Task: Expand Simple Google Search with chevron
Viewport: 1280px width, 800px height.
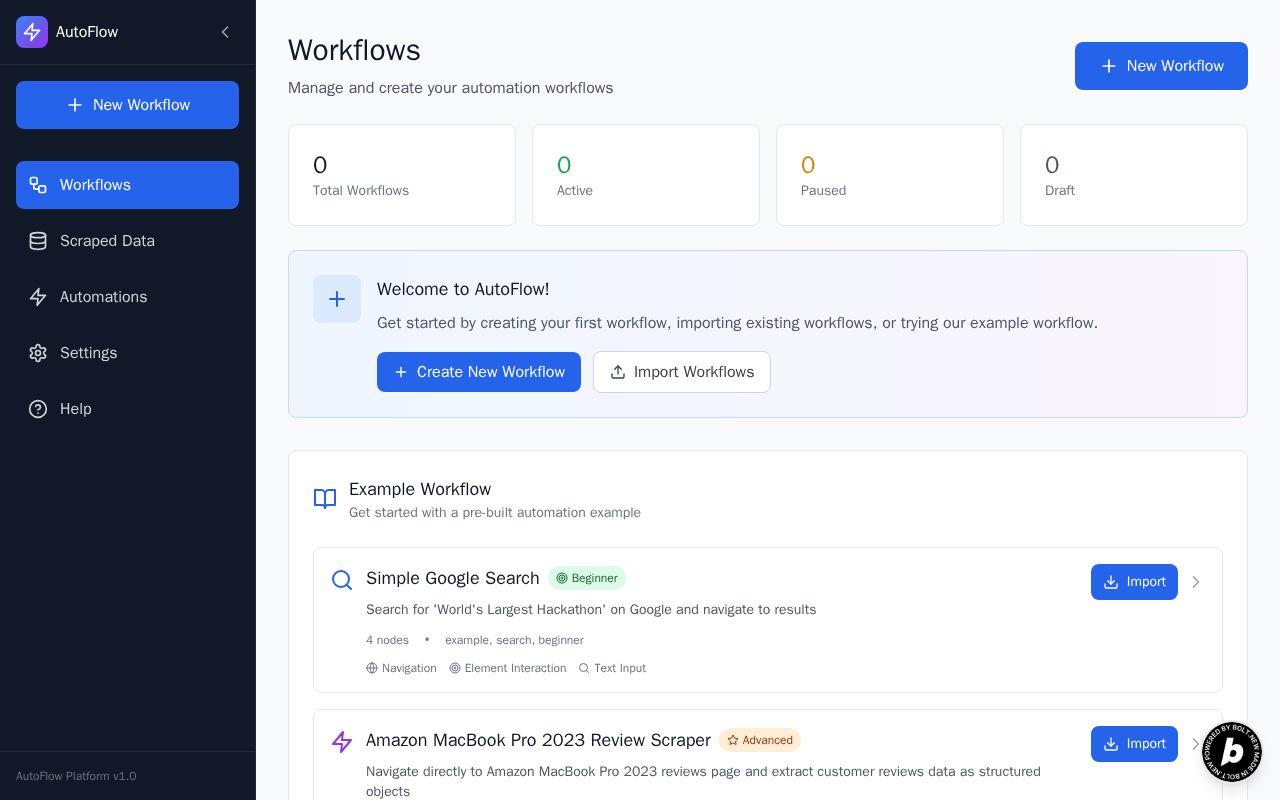Action: click(x=1196, y=582)
